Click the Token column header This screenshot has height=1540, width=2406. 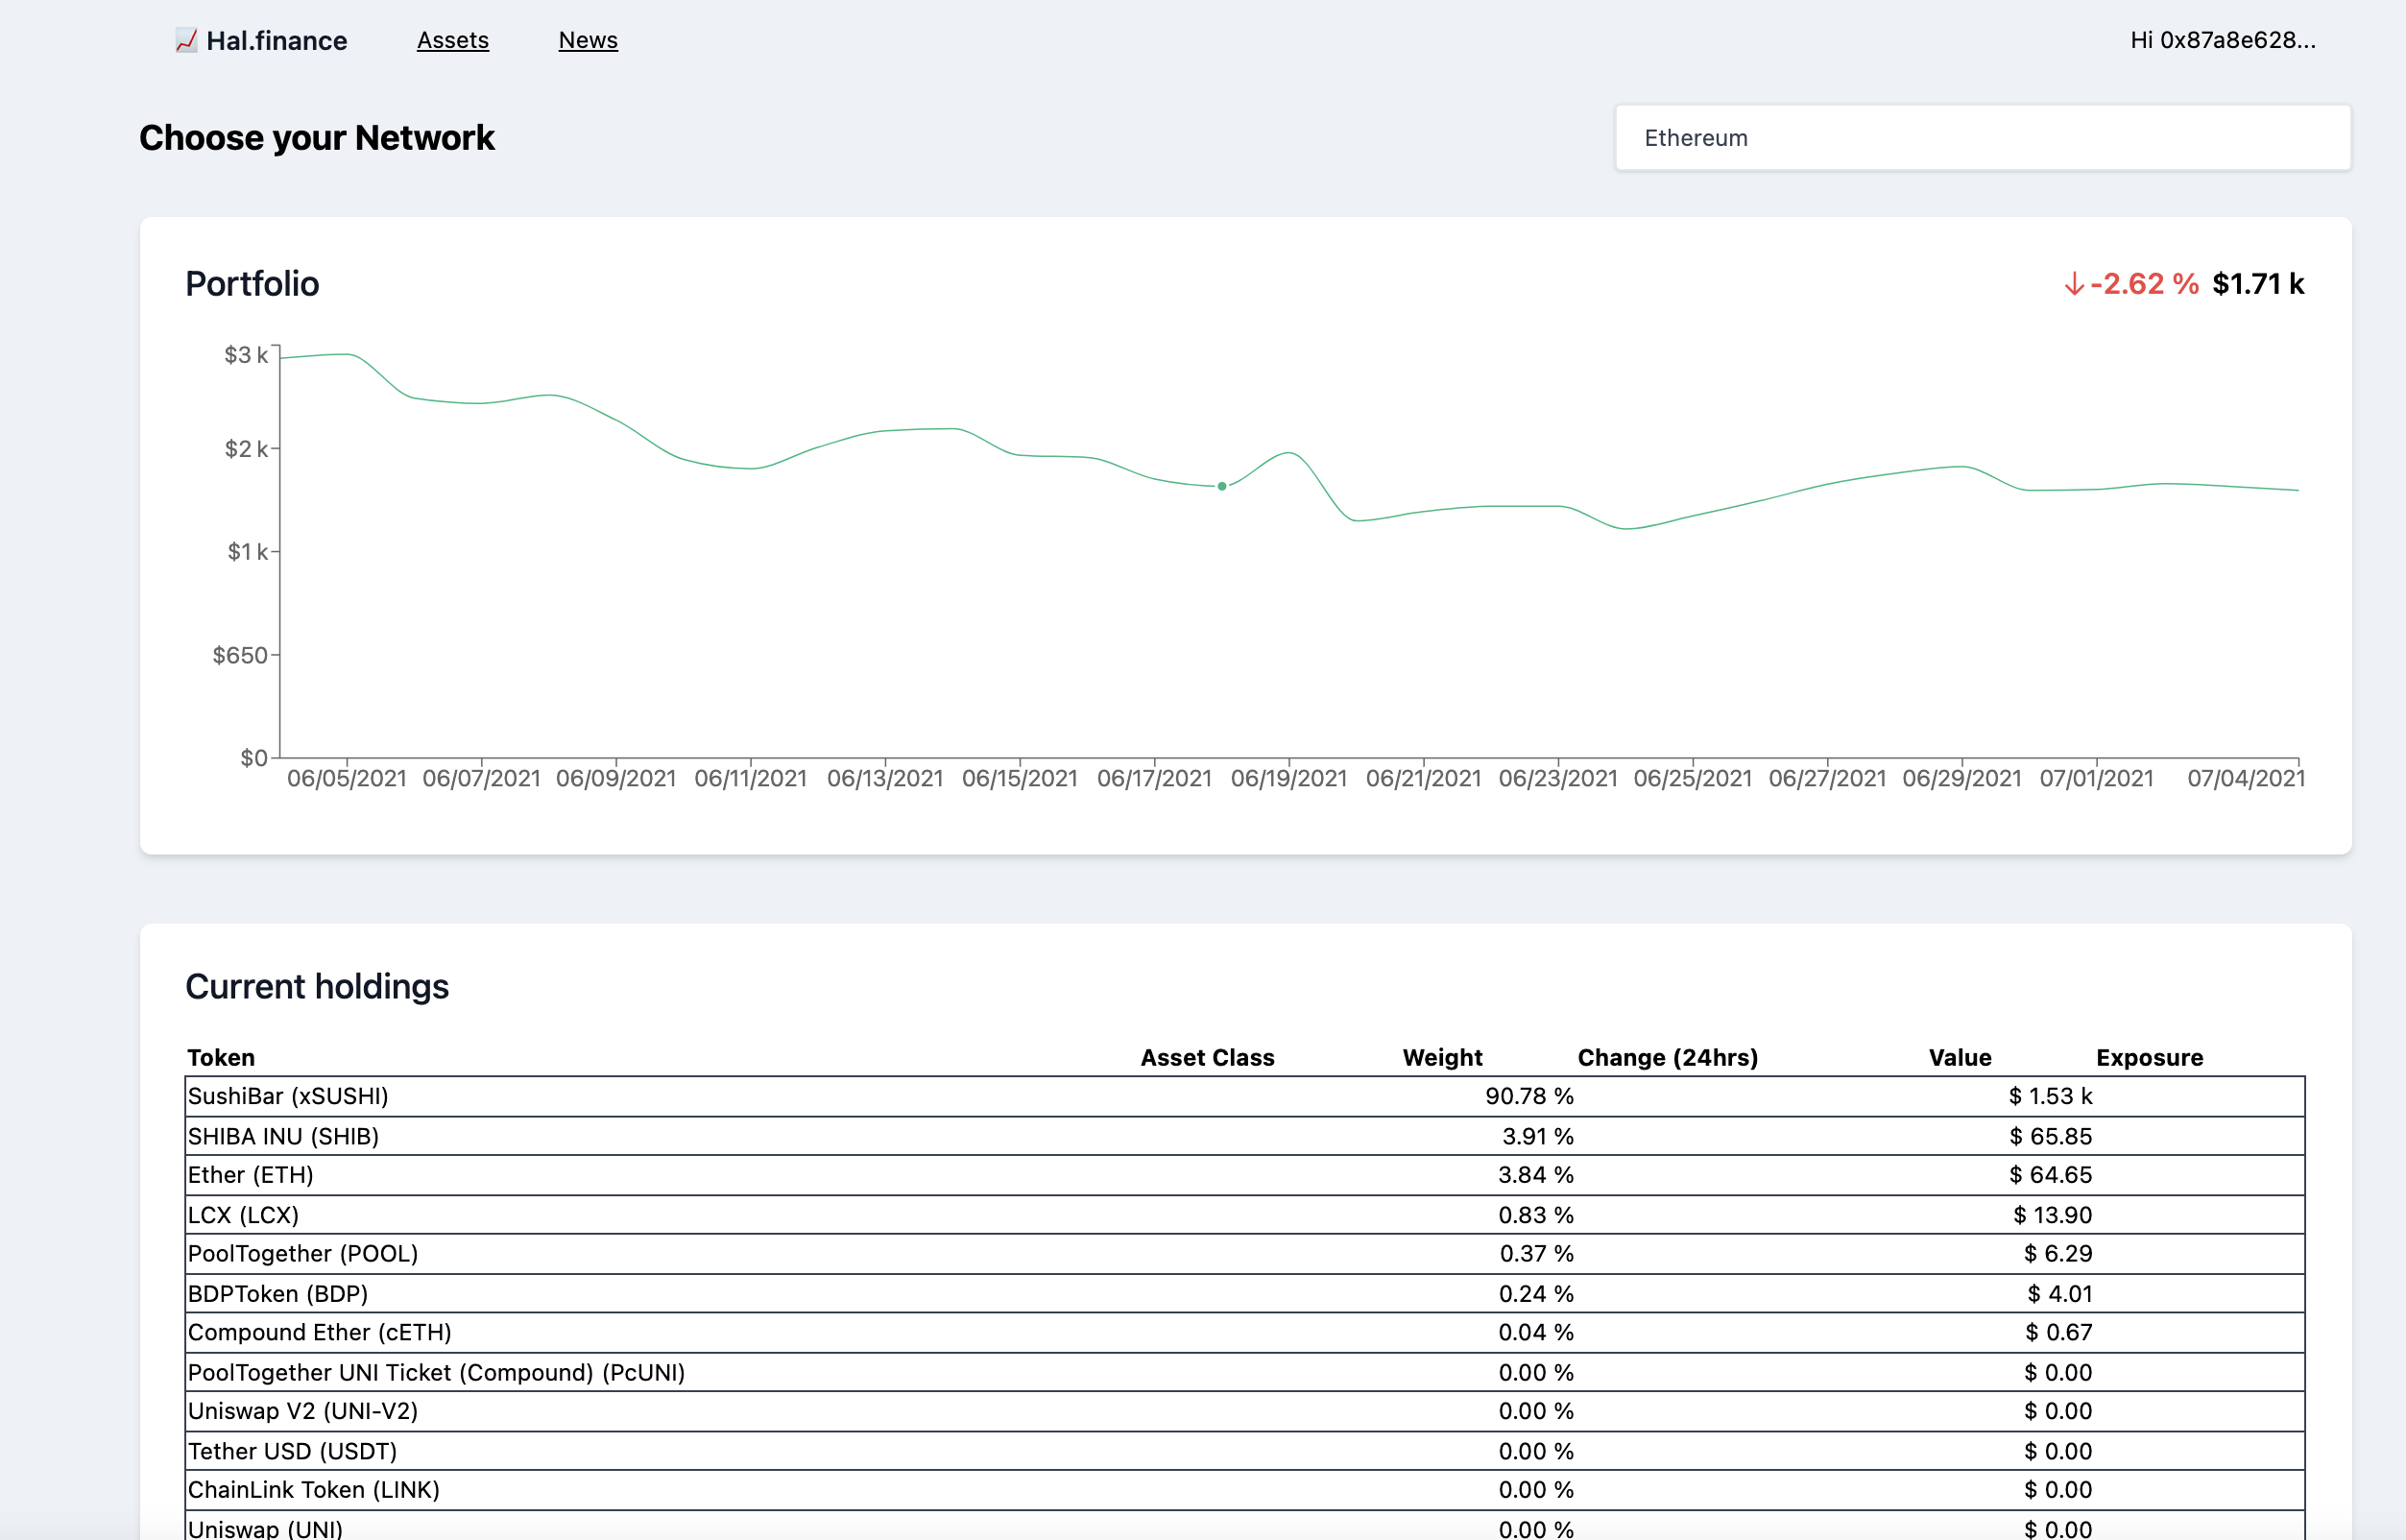point(221,1057)
